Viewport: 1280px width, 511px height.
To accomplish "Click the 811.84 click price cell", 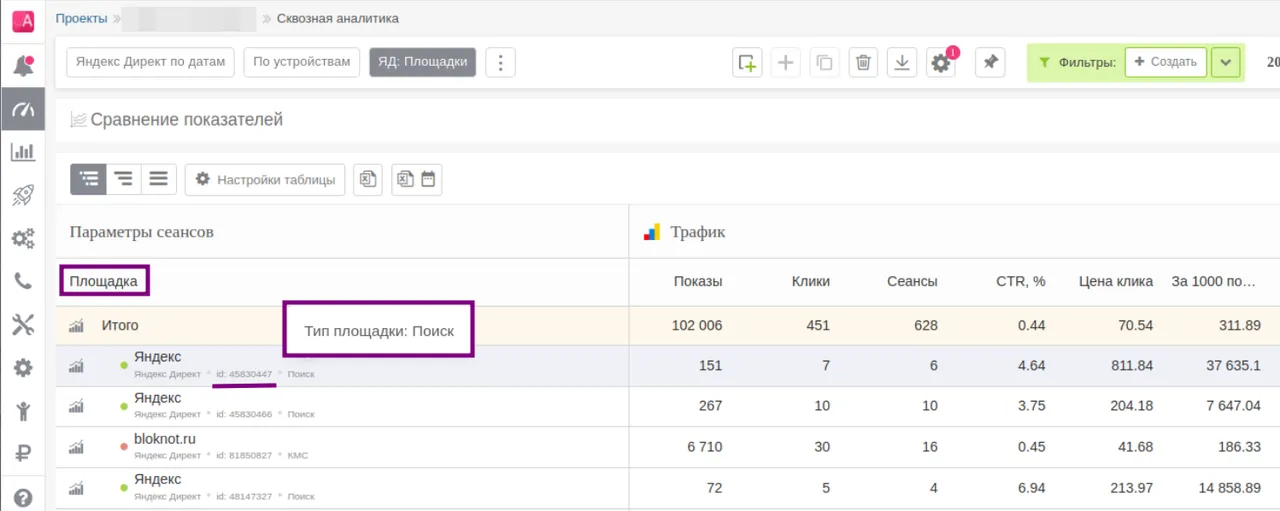I will tap(1132, 366).
